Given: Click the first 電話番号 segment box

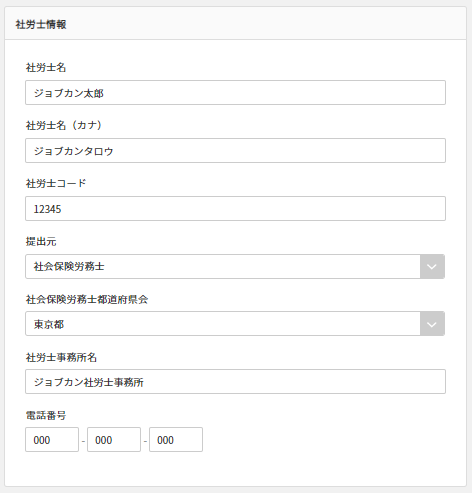Looking at the screenshot, I should (x=52, y=440).
